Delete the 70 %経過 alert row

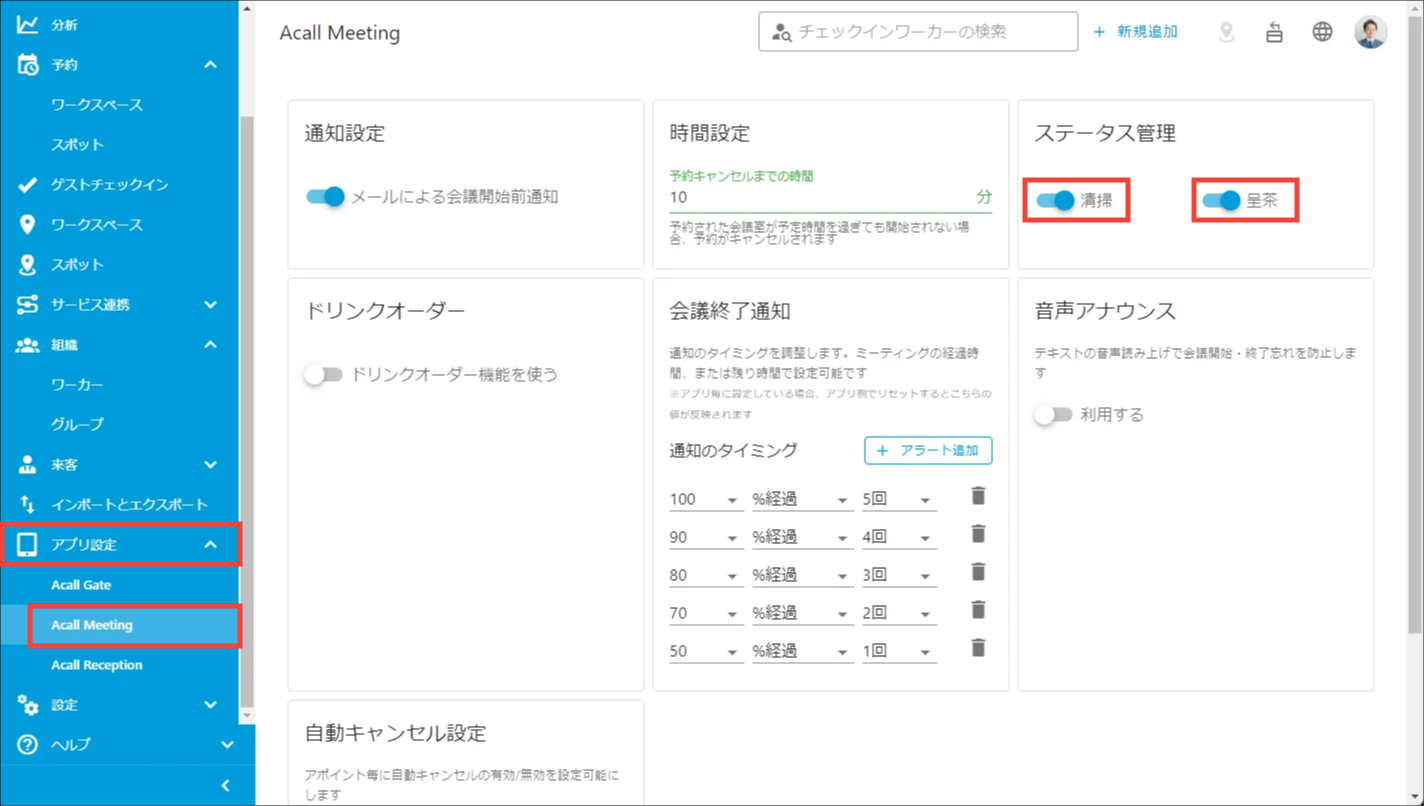(x=978, y=610)
